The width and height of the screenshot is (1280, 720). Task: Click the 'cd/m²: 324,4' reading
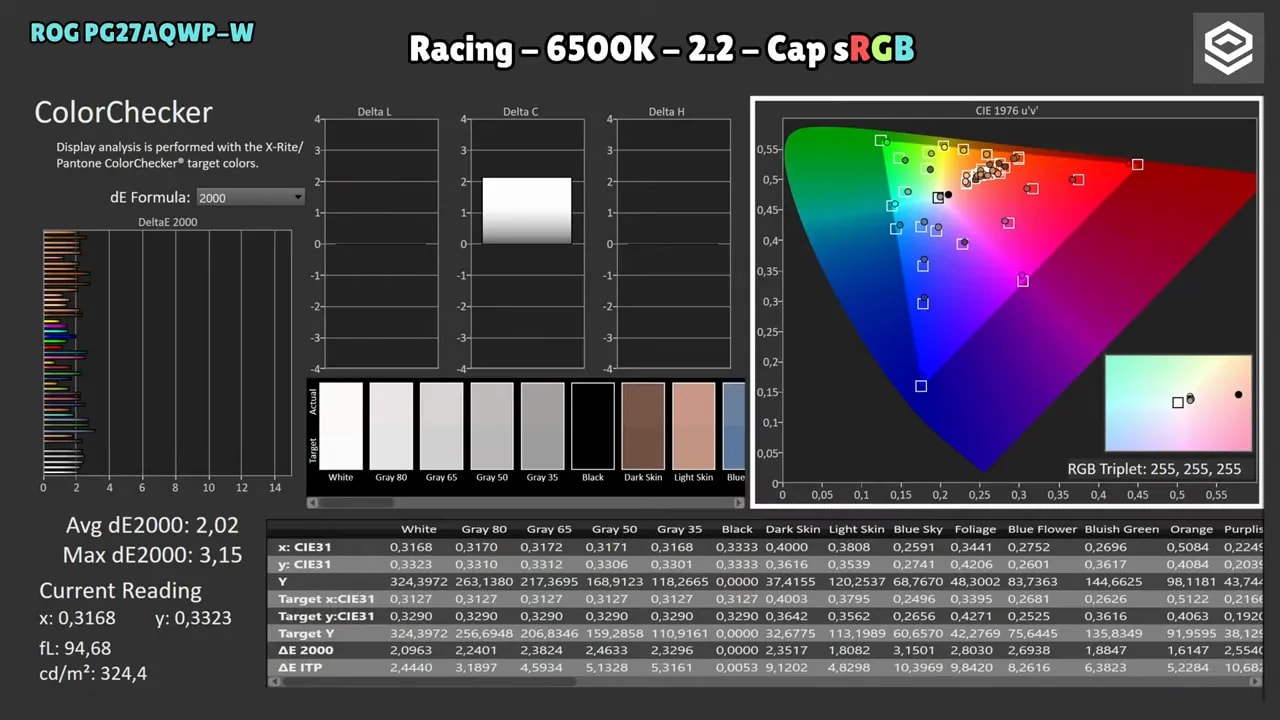pyautogui.click(x=93, y=673)
